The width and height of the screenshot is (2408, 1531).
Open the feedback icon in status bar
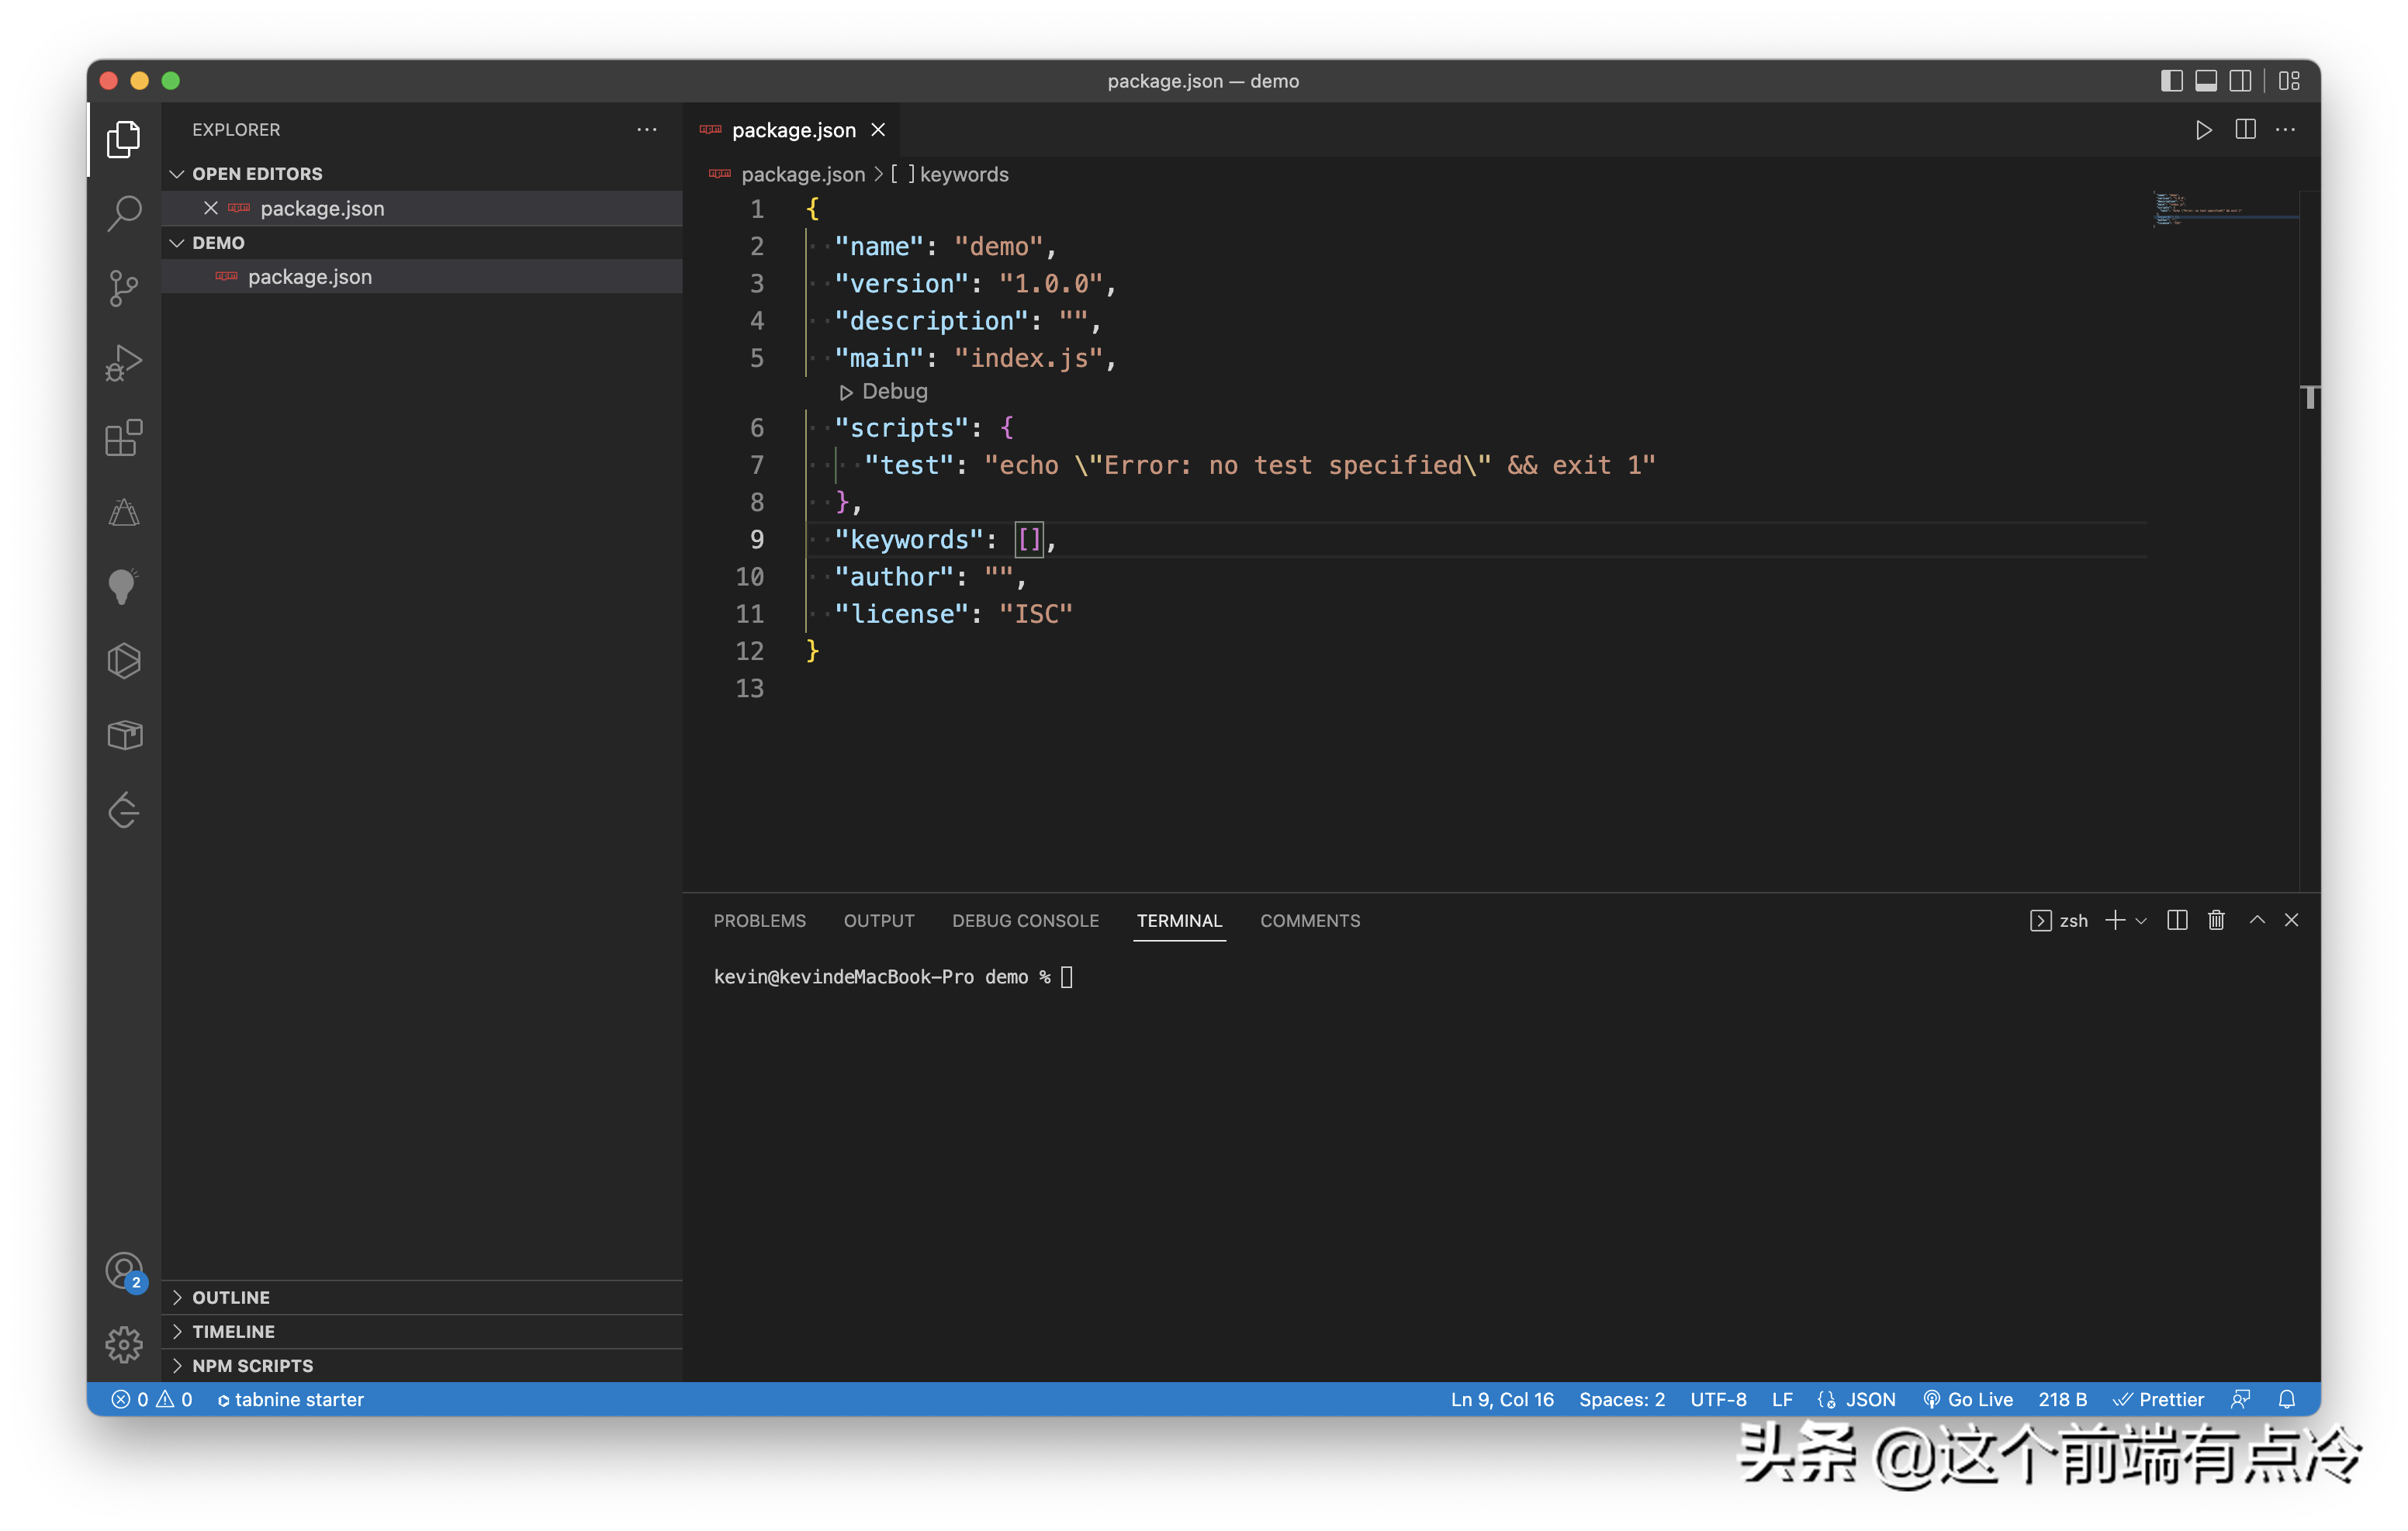(2241, 1399)
